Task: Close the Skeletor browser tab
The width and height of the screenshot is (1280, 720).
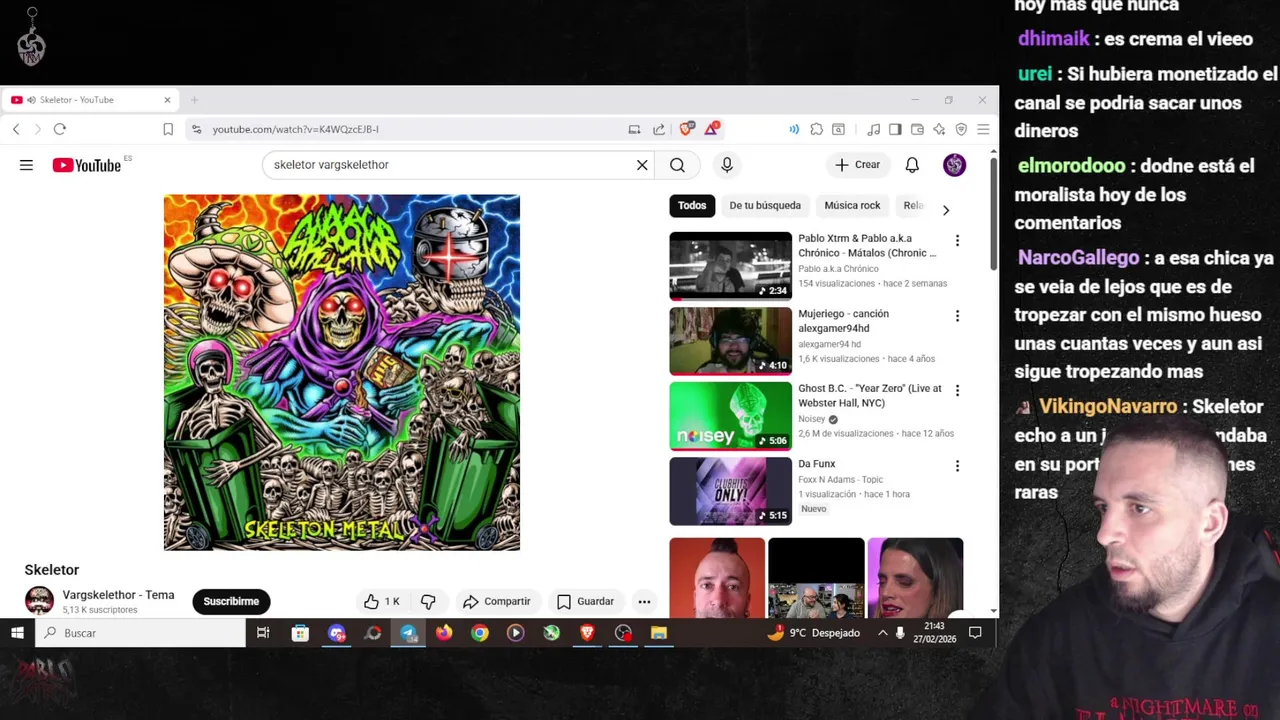Action: click(167, 100)
